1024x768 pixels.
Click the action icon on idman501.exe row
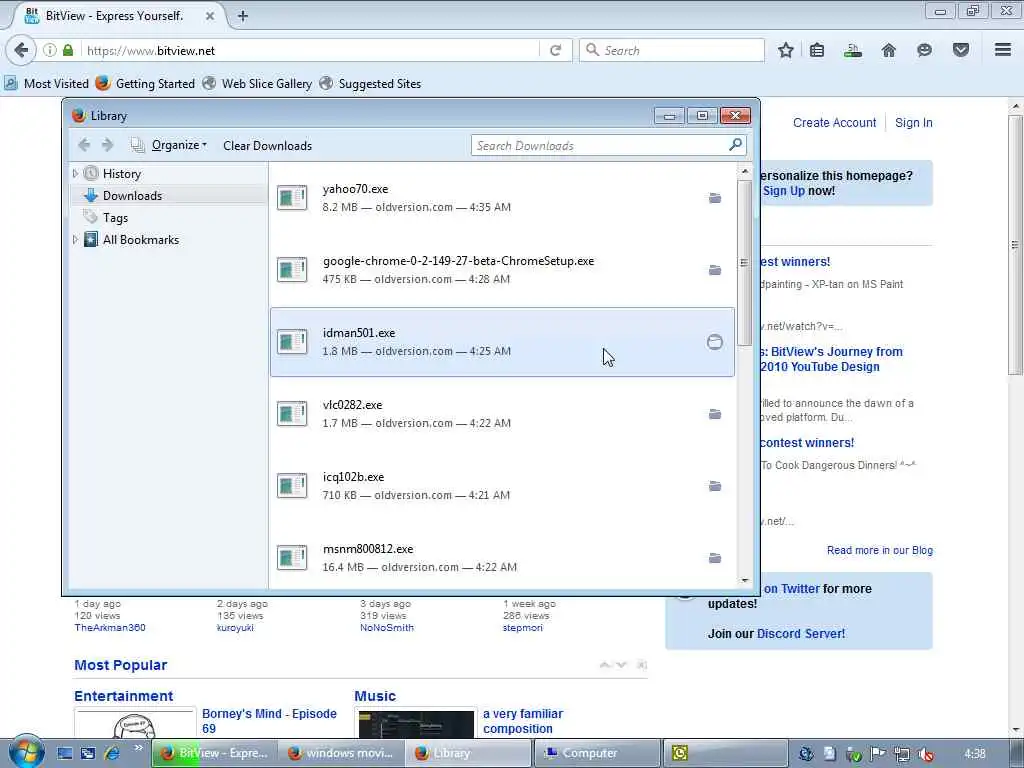point(715,342)
